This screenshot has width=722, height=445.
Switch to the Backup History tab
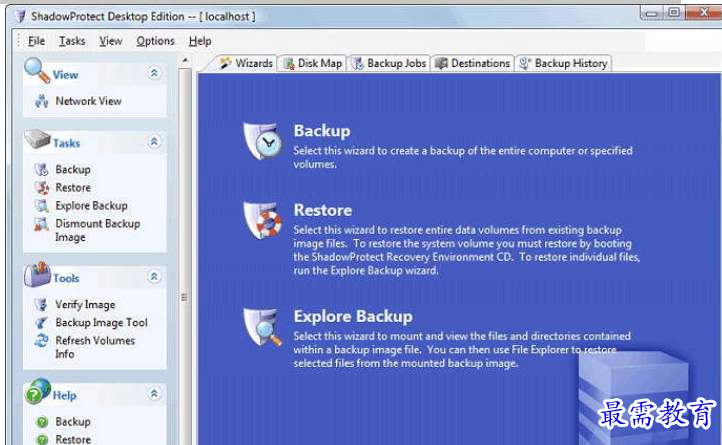pyautogui.click(x=563, y=63)
